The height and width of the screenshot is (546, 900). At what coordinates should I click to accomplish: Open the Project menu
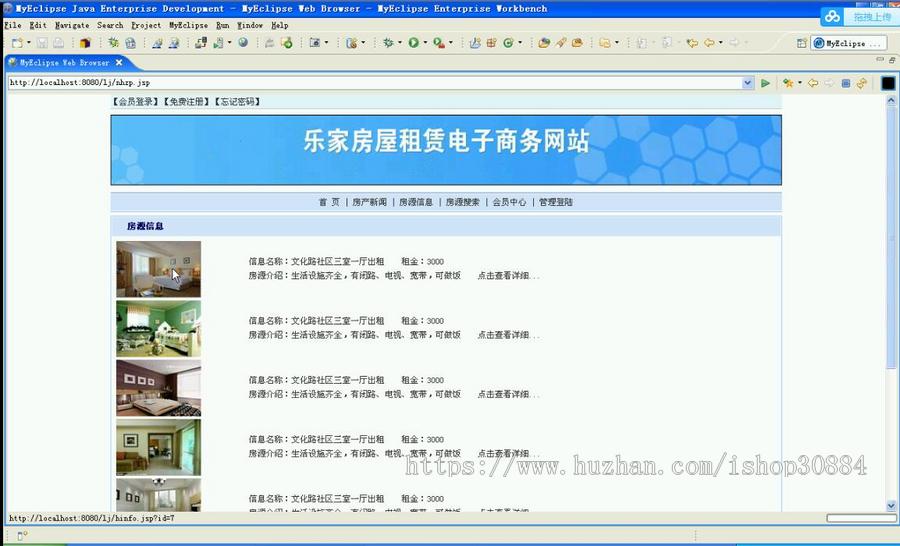(x=146, y=25)
